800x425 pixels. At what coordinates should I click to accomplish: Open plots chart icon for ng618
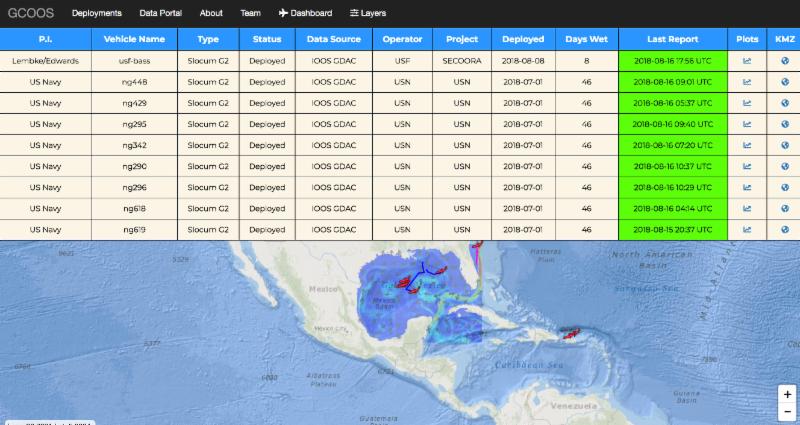pos(746,208)
